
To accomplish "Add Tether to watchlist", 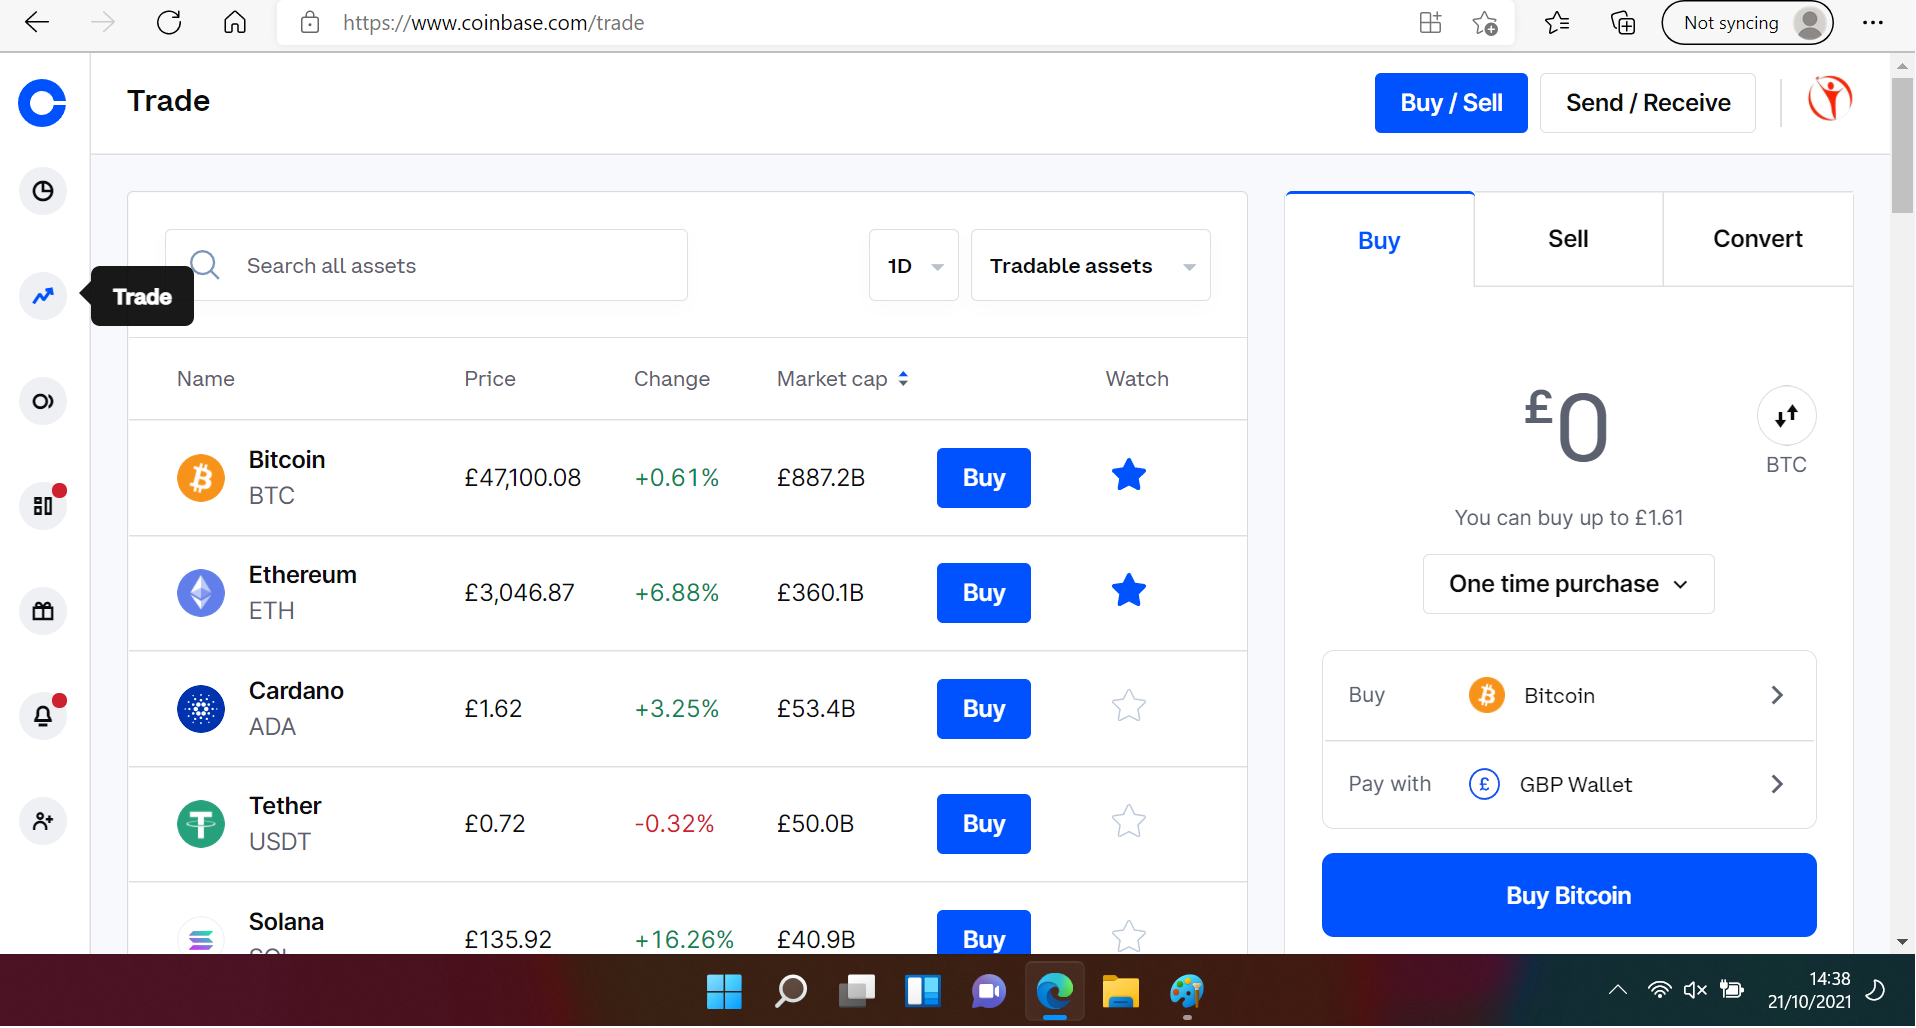I will [1129, 821].
